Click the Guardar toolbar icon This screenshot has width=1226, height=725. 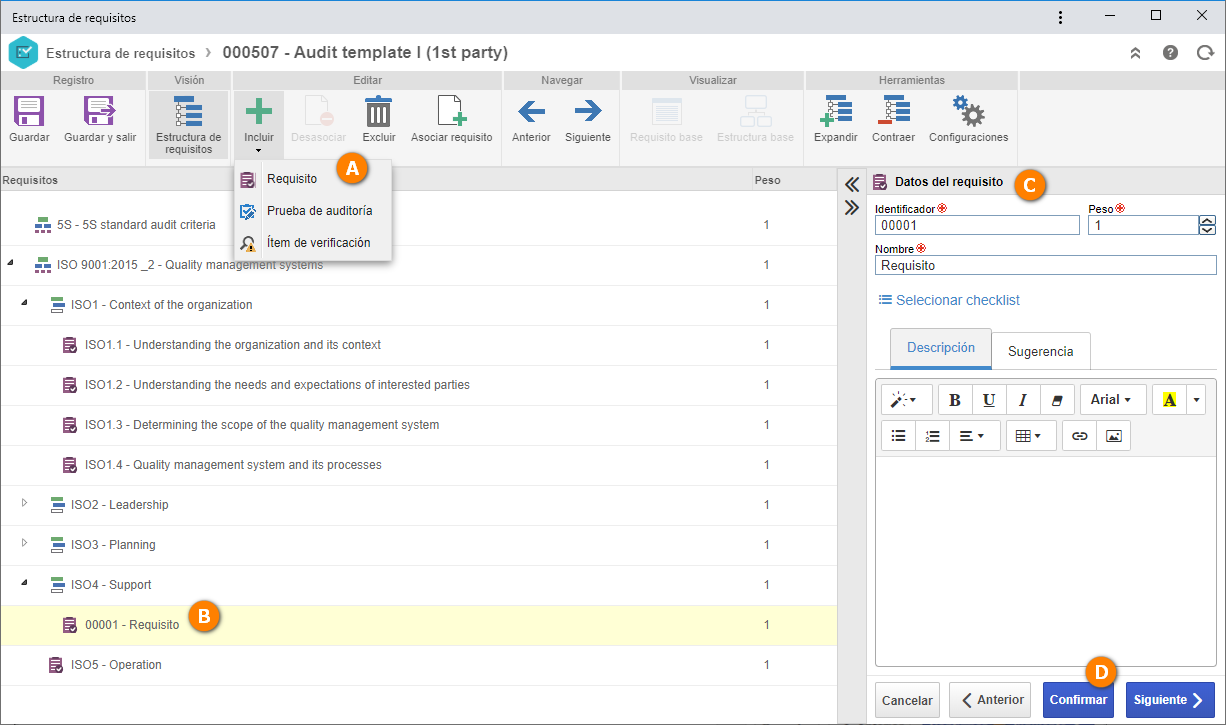pyautogui.click(x=29, y=111)
